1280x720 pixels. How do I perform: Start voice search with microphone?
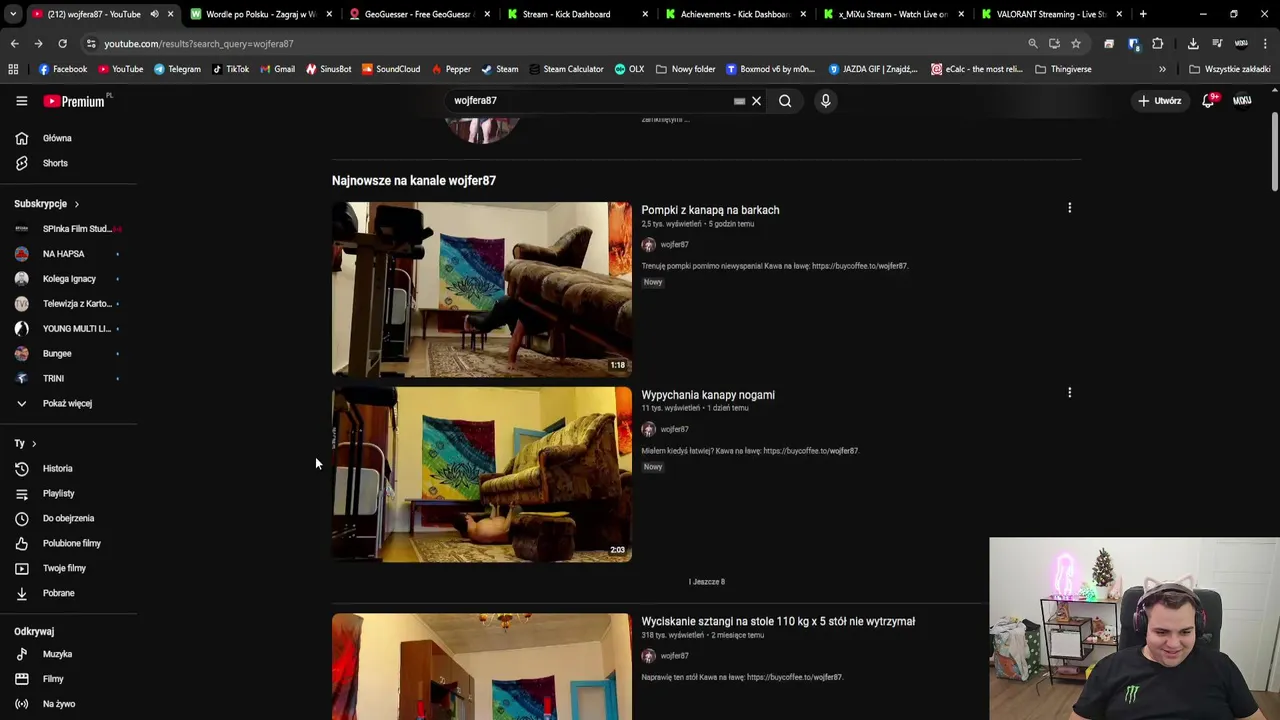click(825, 100)
